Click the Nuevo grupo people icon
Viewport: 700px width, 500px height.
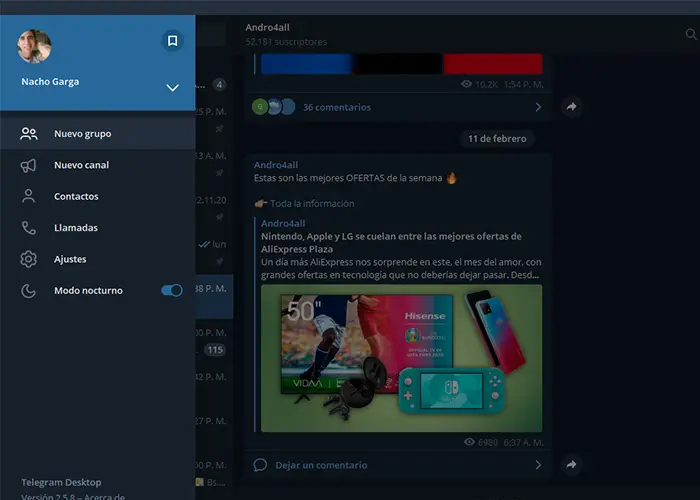pos(29,133)
